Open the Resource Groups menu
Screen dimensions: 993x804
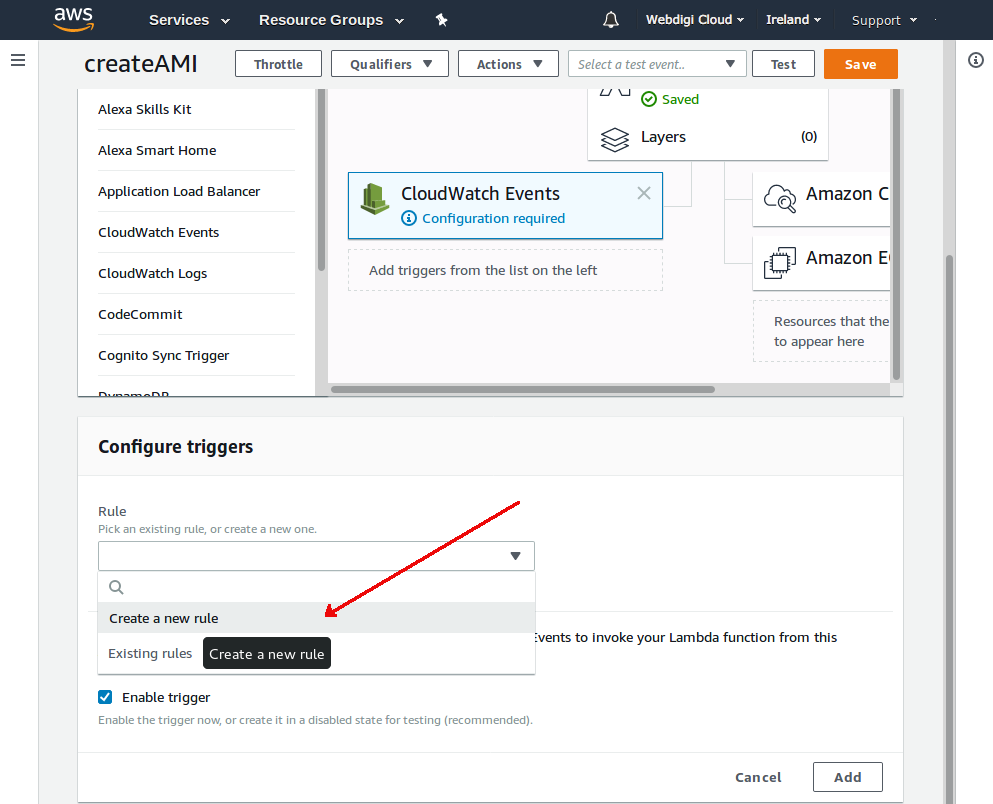pyautogui.click(x=331, y=20)
